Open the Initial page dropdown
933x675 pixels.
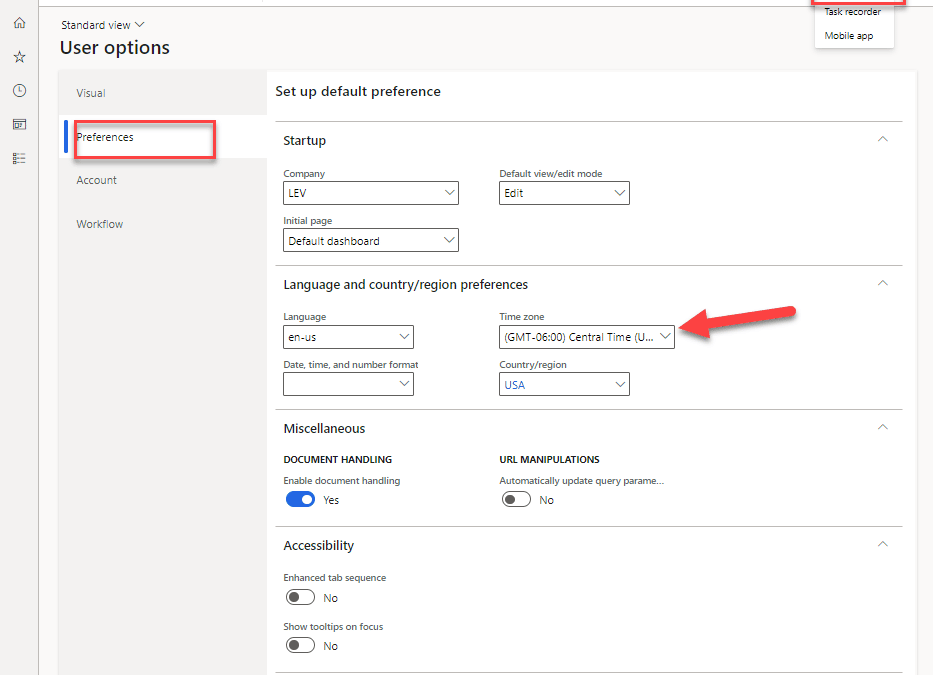tap(371, 240)
